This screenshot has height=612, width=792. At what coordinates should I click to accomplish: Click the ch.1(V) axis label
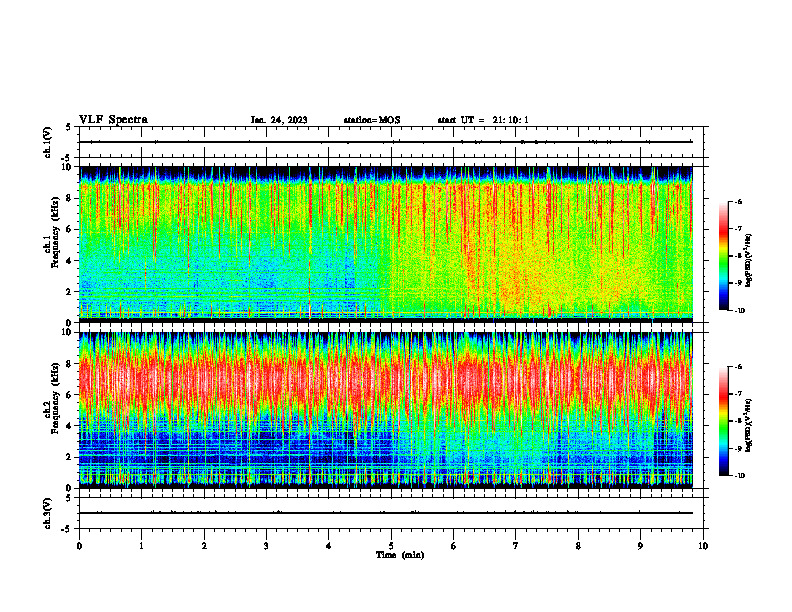pos(48,142)
